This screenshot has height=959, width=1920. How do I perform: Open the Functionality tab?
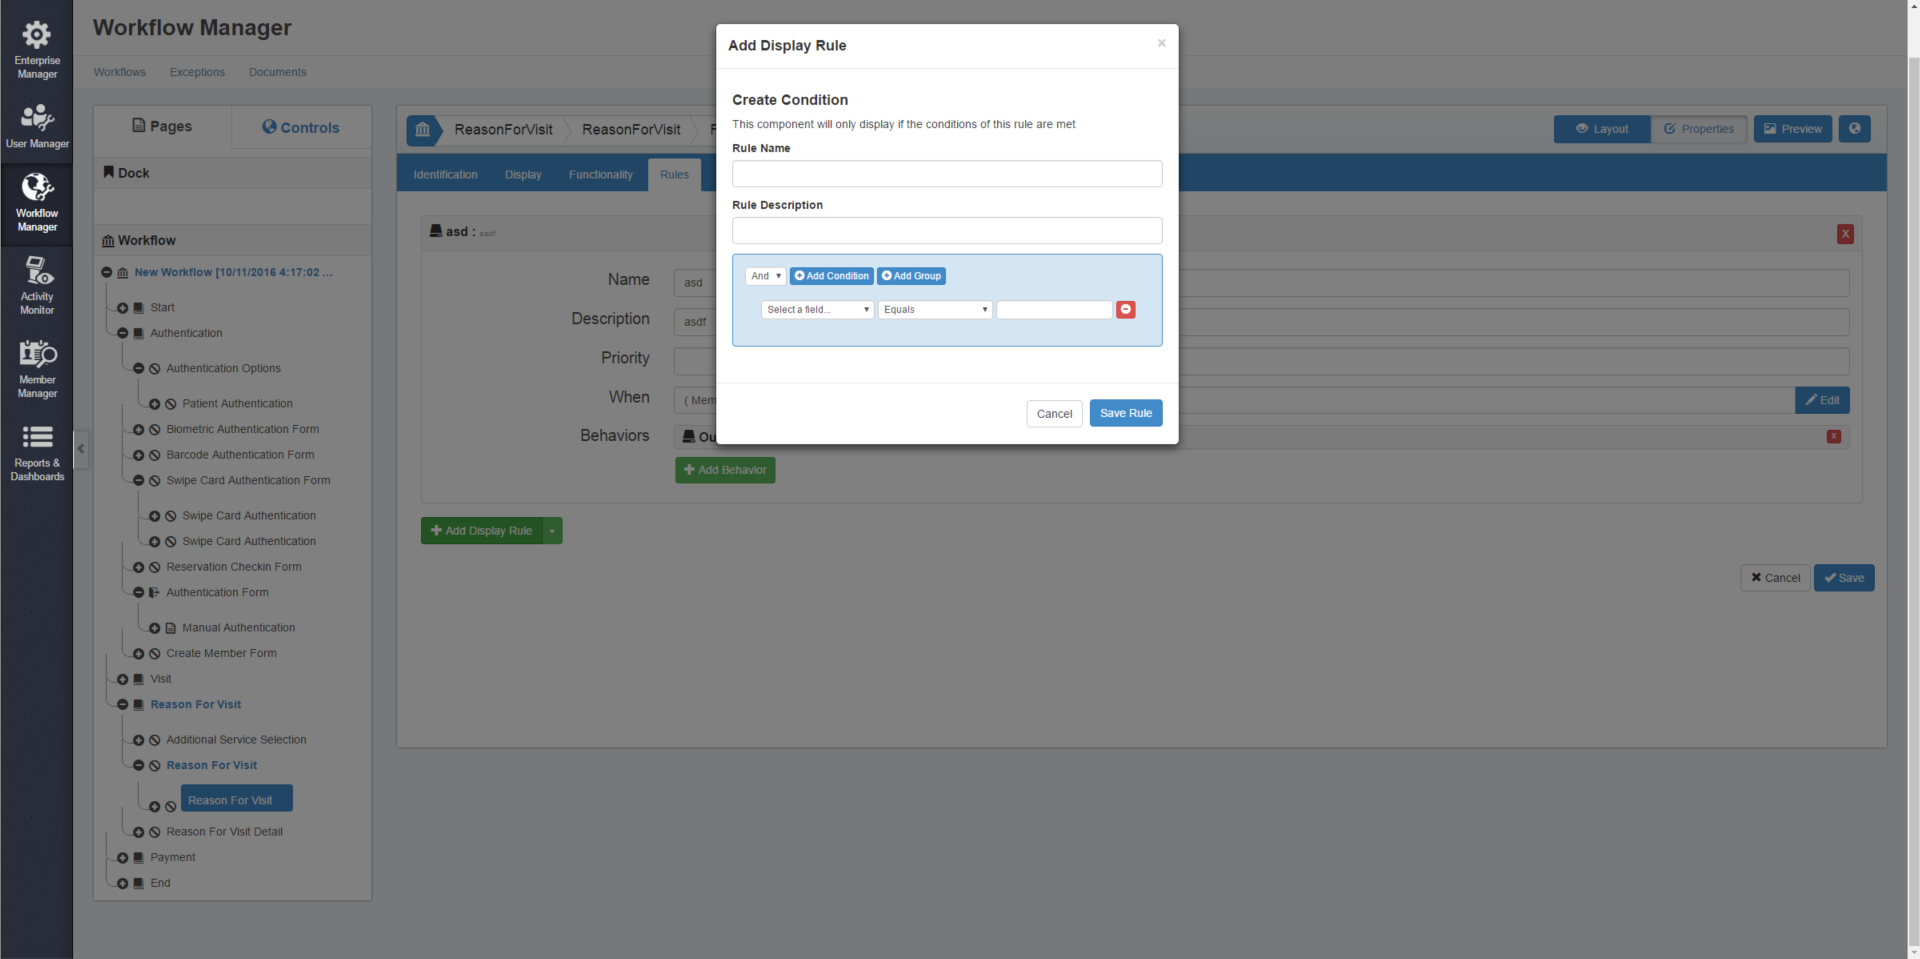click(x=600, y=175)
